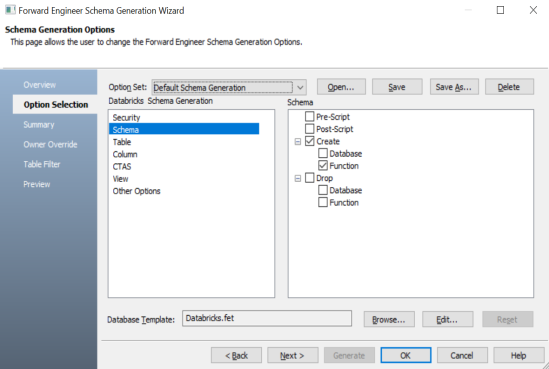Open the Option Set dropdown
This screenshot has width=549, height=369.
coord(300,88)
